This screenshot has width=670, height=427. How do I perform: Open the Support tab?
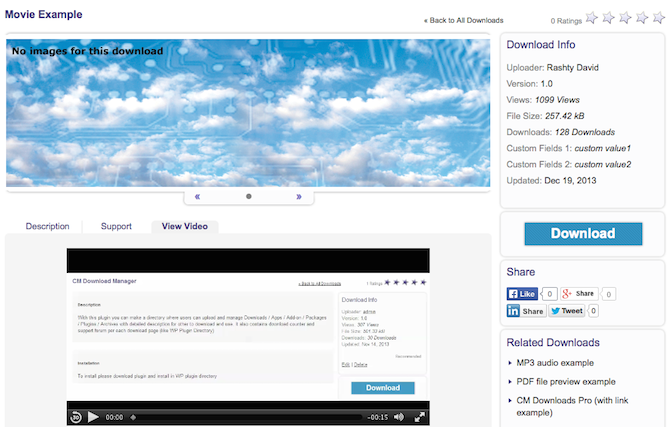[116, 226]
